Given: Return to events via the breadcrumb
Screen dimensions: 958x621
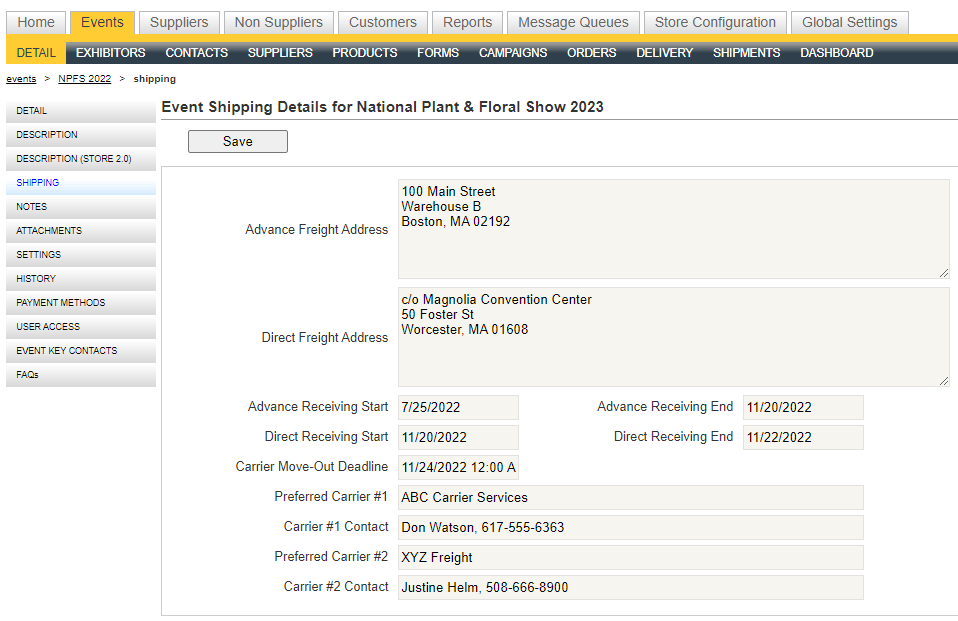Looking at the screenshot, I should [21, 78].
